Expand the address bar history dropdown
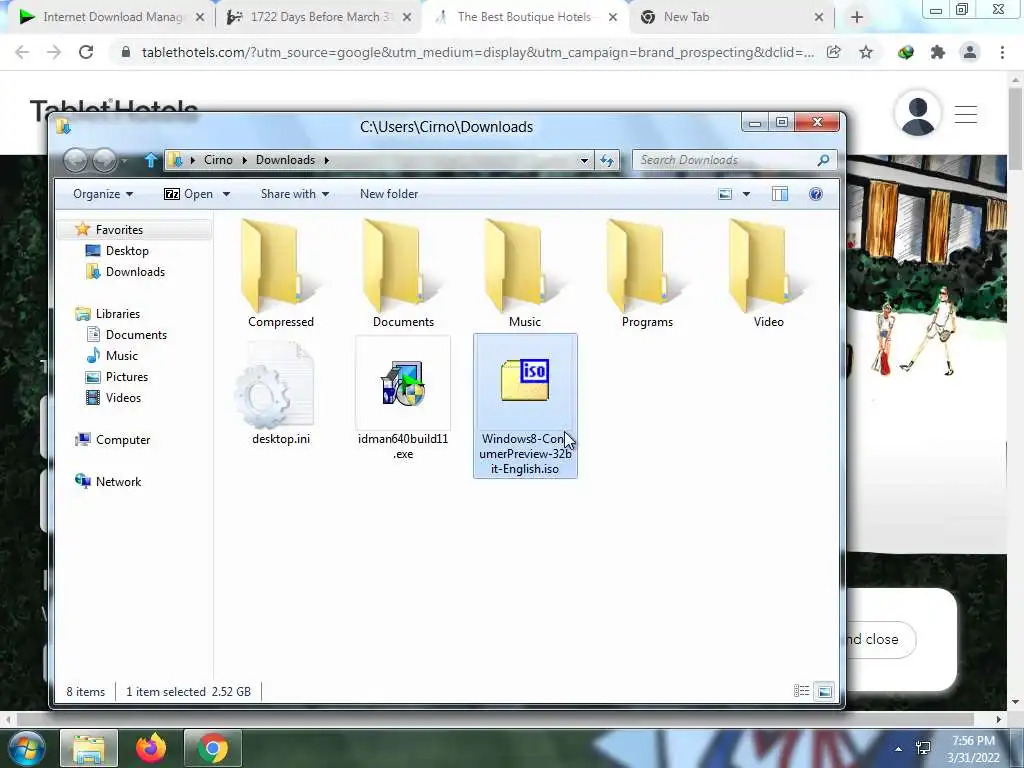 [x=584, y=160]
